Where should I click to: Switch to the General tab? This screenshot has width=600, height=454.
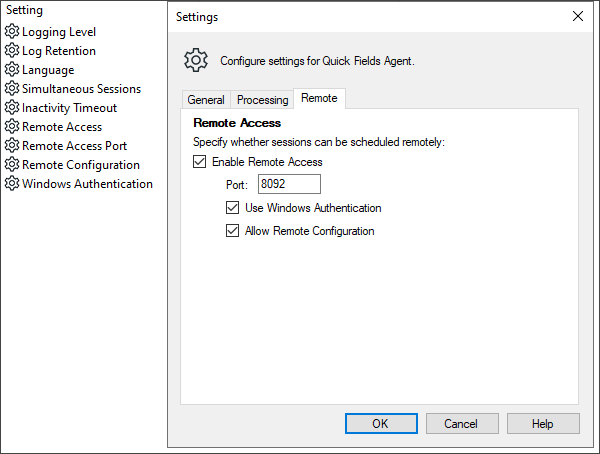coord(206,100)
